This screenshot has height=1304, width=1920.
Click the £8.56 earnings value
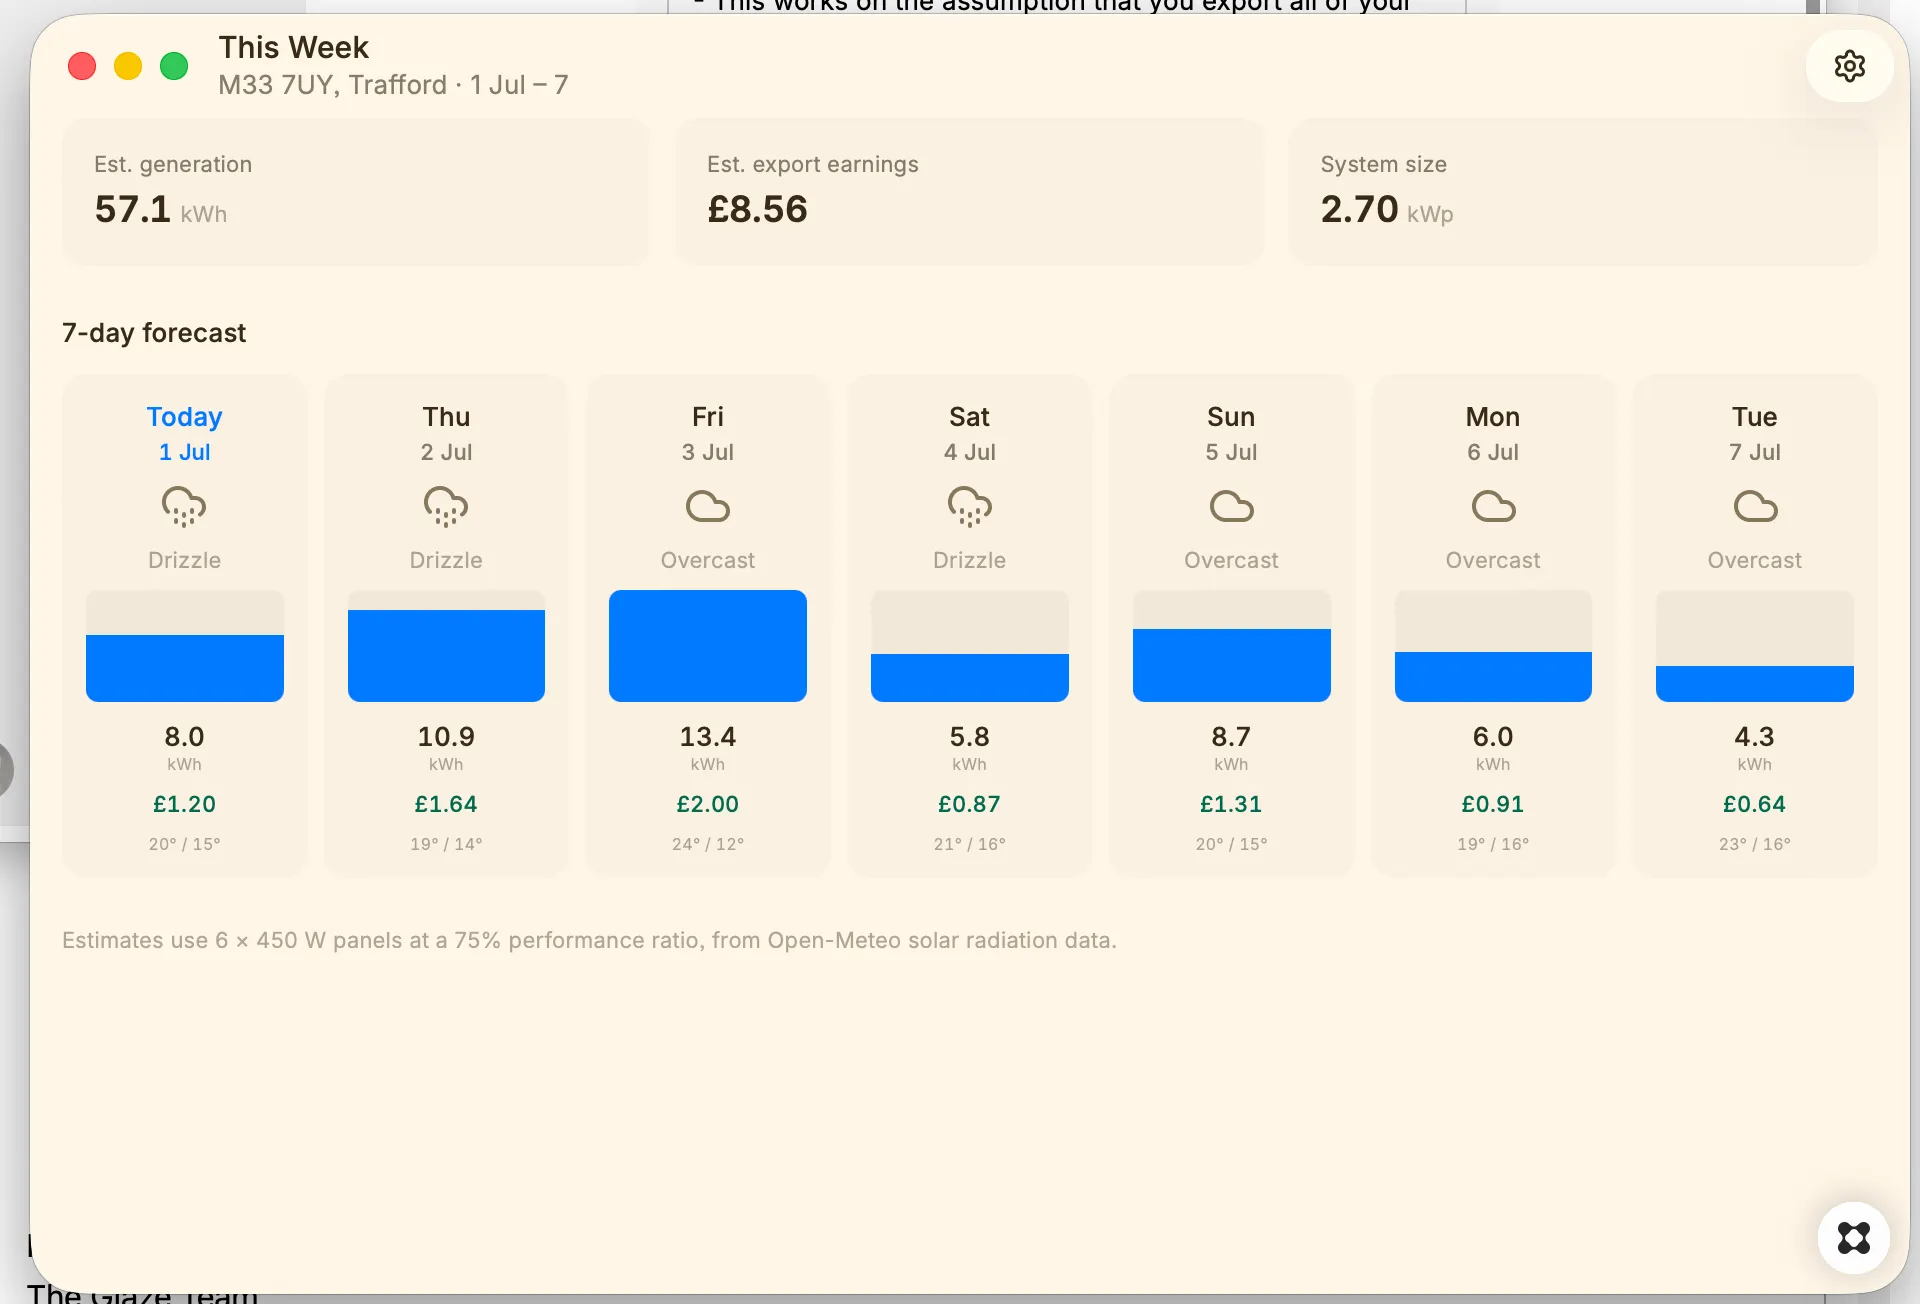(x=757, y=209)
